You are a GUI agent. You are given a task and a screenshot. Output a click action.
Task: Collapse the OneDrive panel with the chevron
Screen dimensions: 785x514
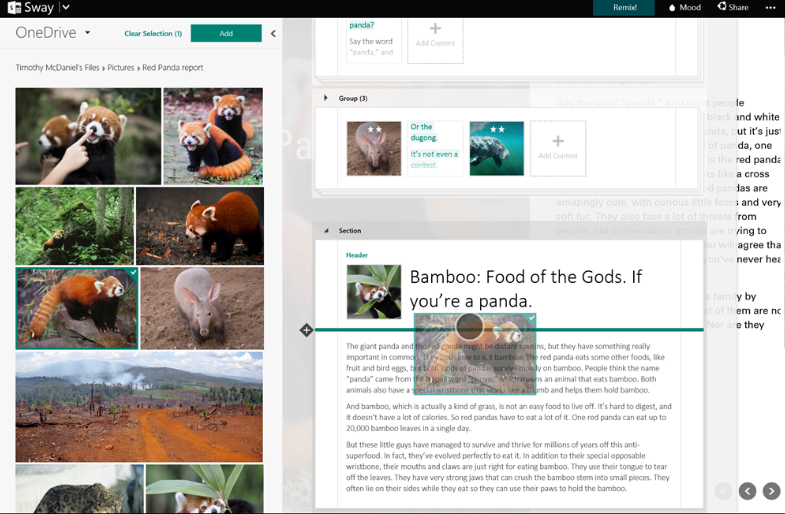(273, 34)
